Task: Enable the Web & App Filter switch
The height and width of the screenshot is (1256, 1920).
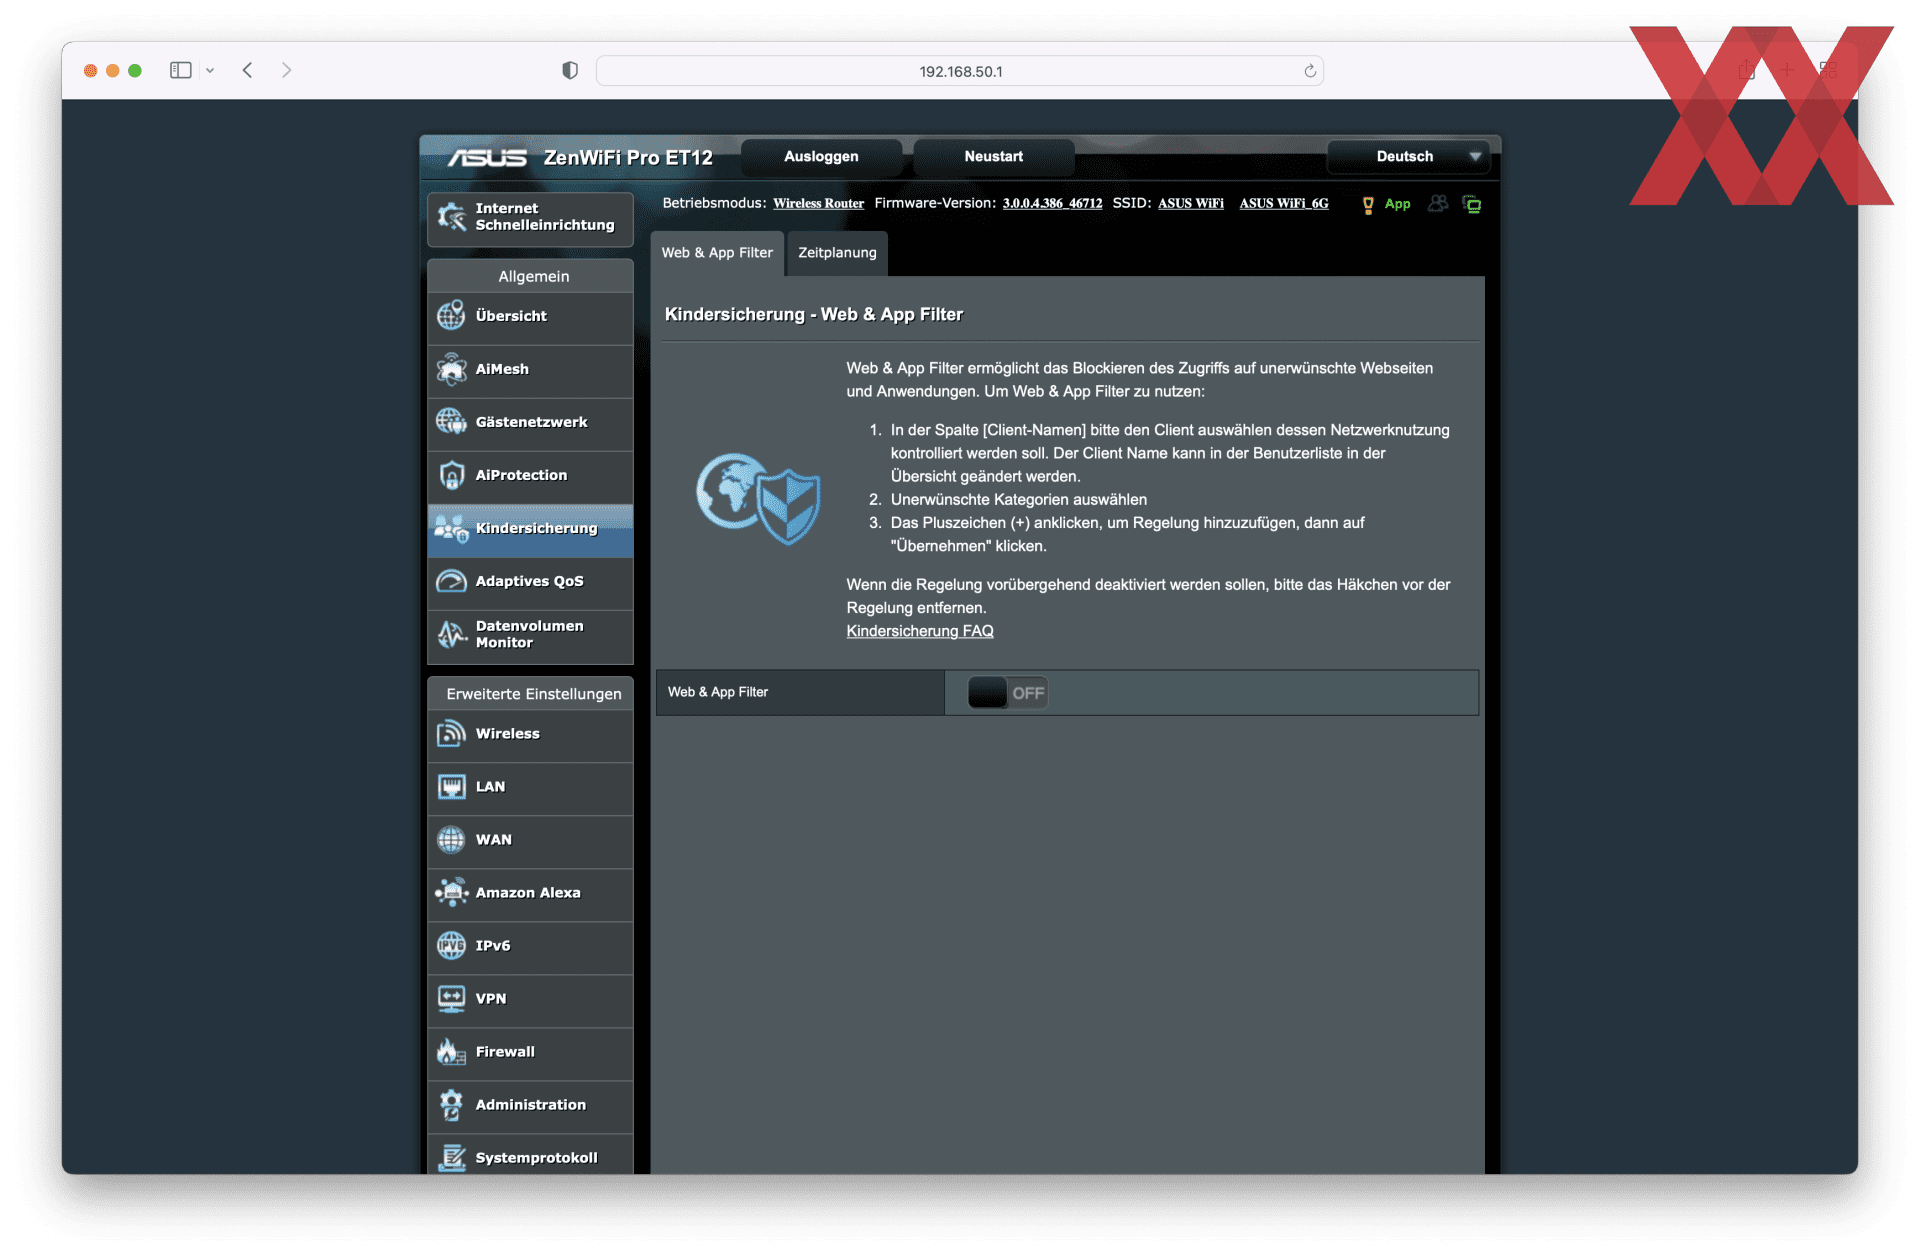Action: pyautogui.click(x=1007, y=693)
